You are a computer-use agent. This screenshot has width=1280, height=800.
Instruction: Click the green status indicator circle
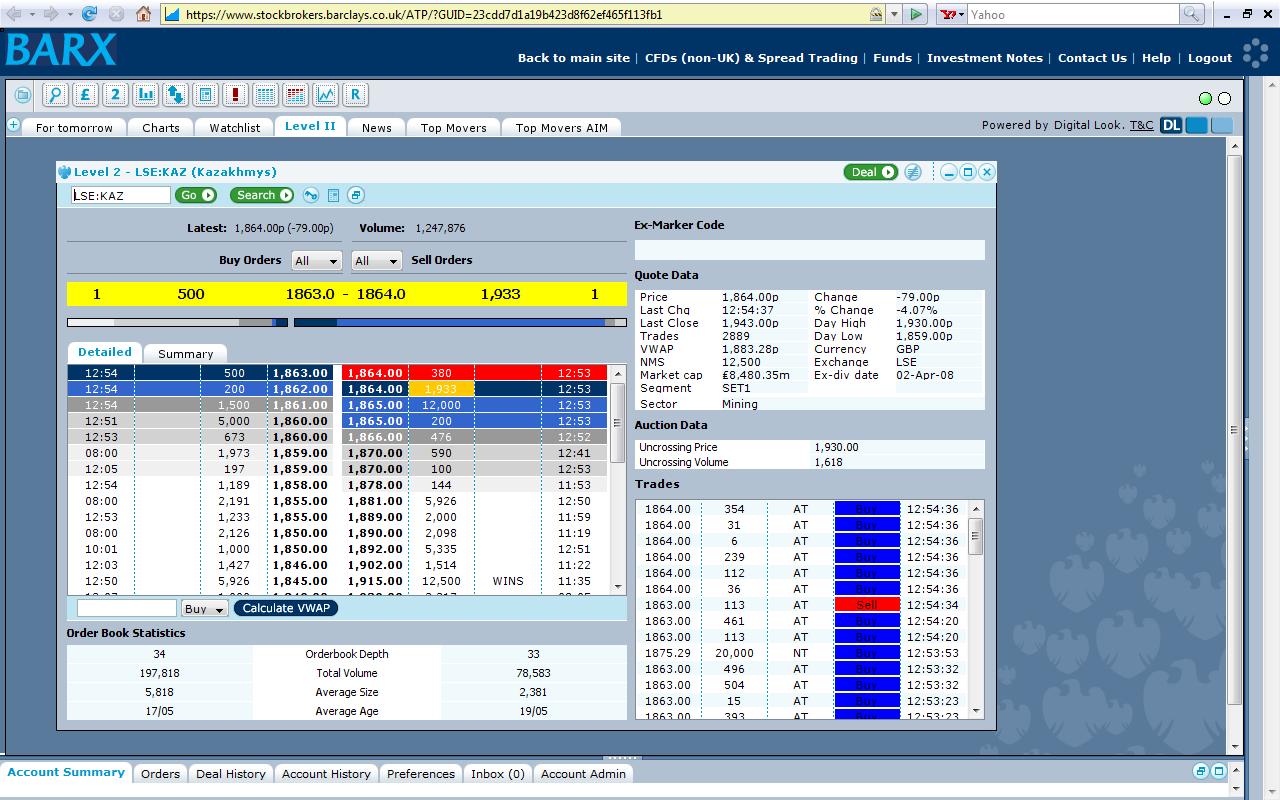tap(1205, 98)
